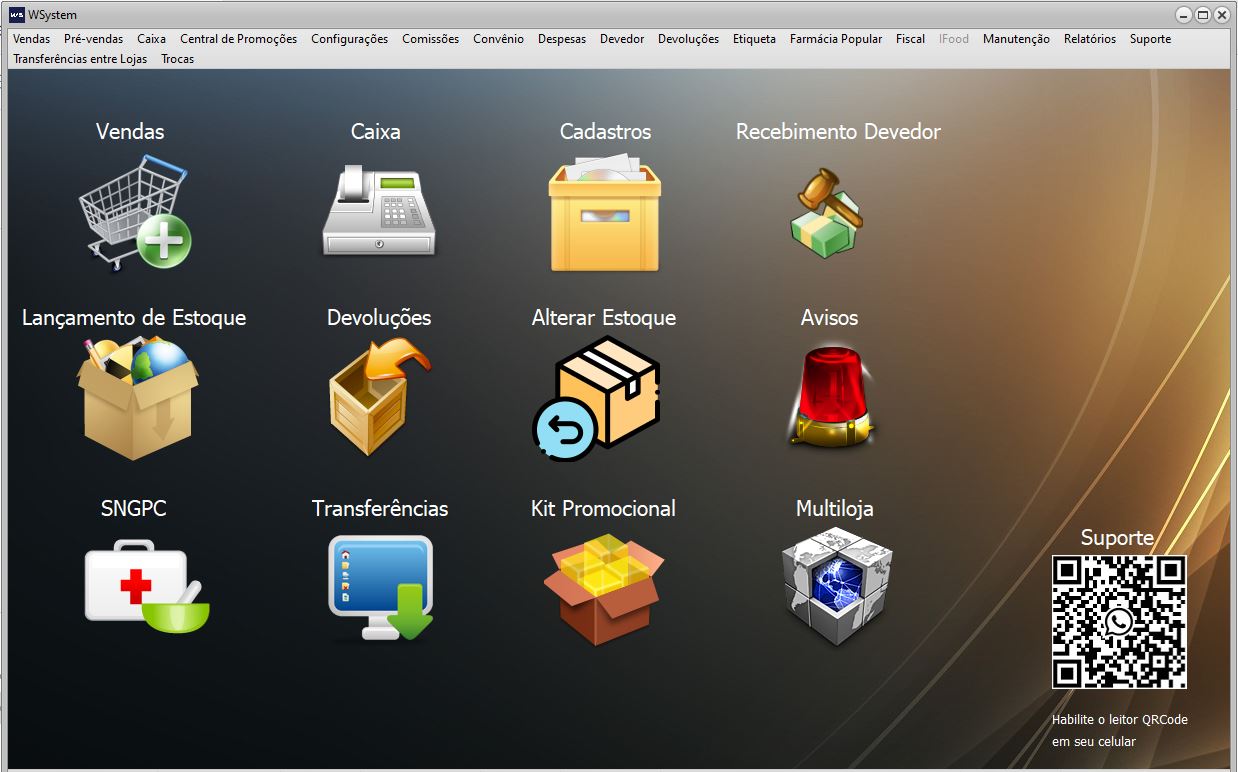Open Lançamento de Estoque box icon
The width and height of the screenshot is (1238, 772).
[x=137, y=397]
